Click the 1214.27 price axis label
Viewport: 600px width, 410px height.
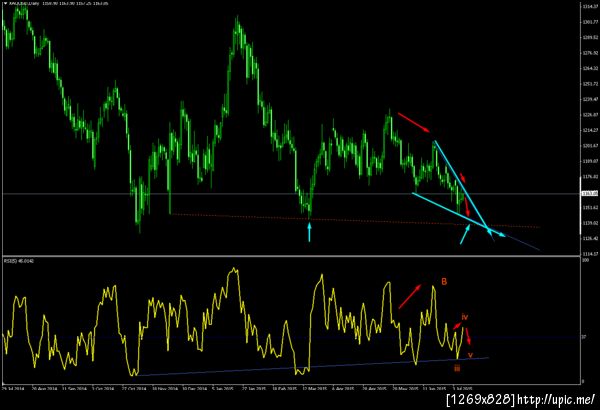pyautogui.click(x=590, y=130)
